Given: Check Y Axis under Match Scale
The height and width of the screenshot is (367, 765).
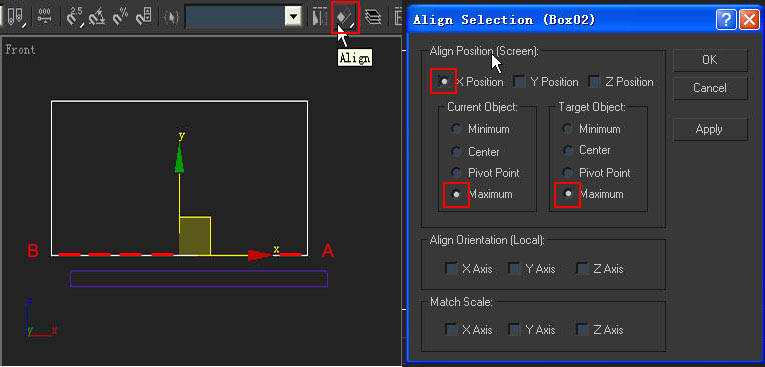Looking at the screenshot, I should (x=514, y=329).
